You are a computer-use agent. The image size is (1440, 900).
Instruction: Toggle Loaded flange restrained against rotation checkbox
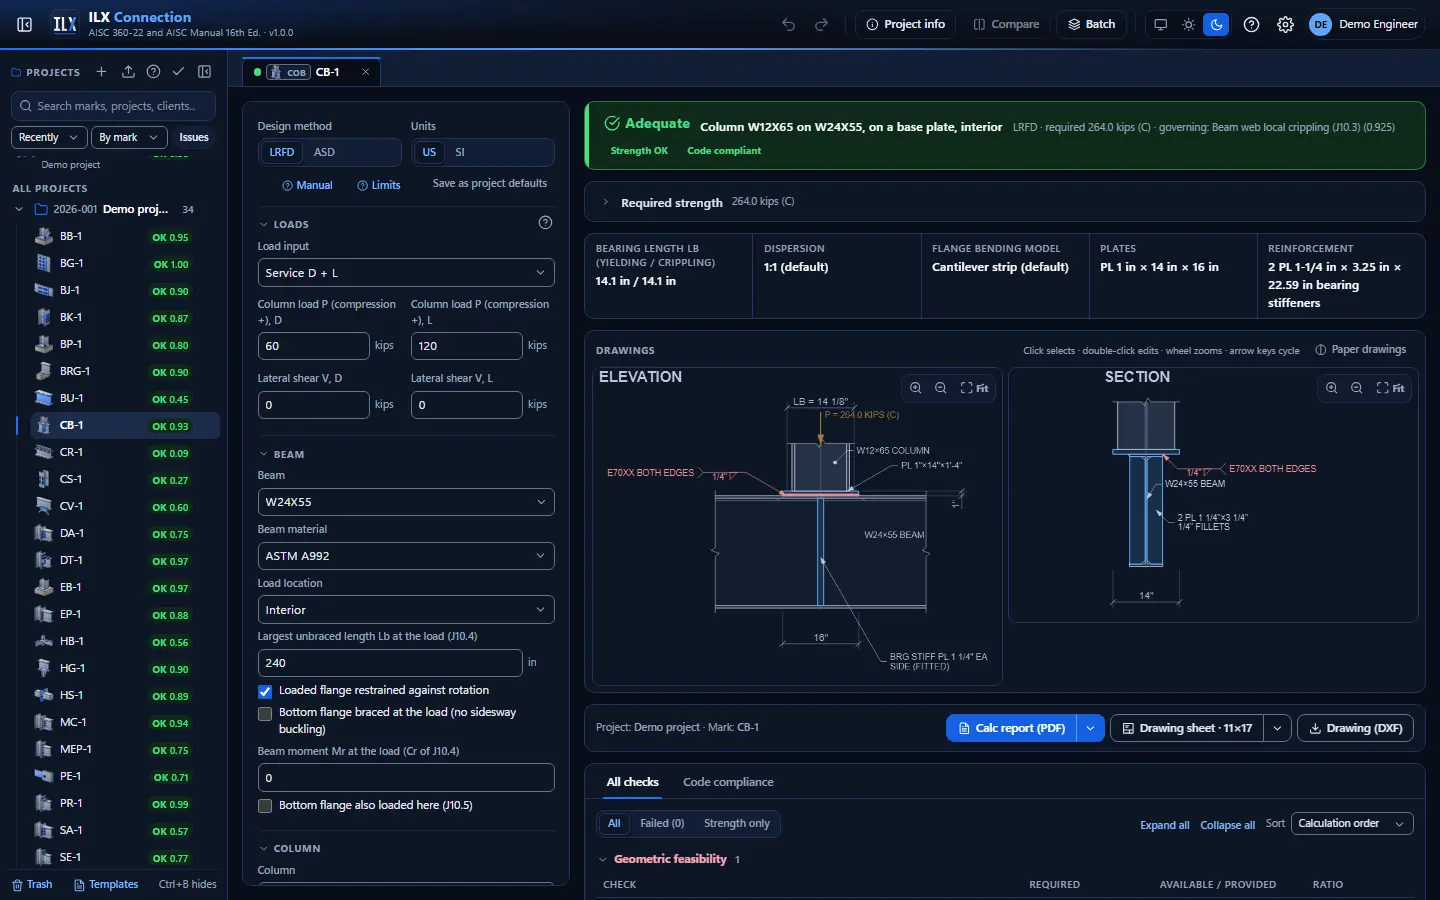(265, 691)
